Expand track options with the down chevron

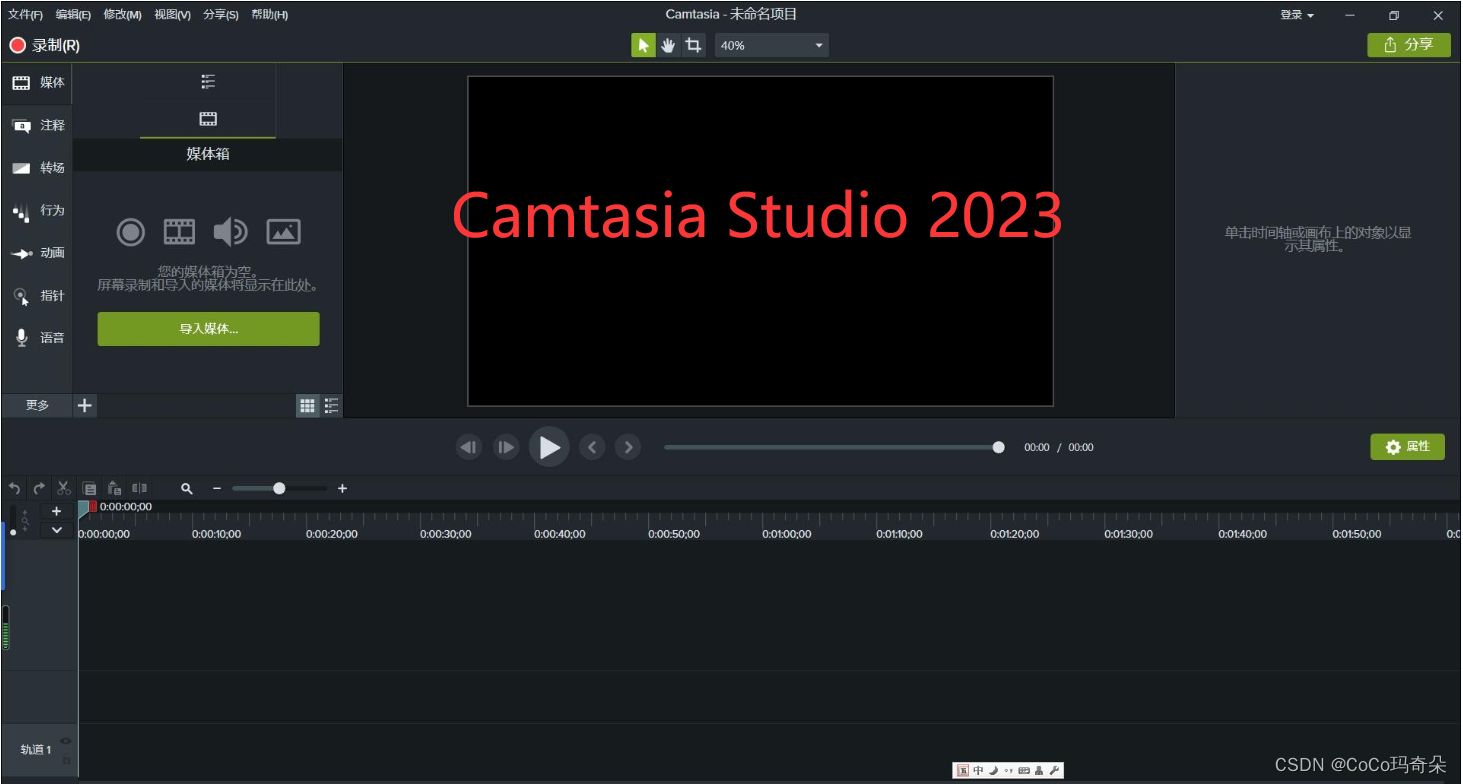coord(56,529)
